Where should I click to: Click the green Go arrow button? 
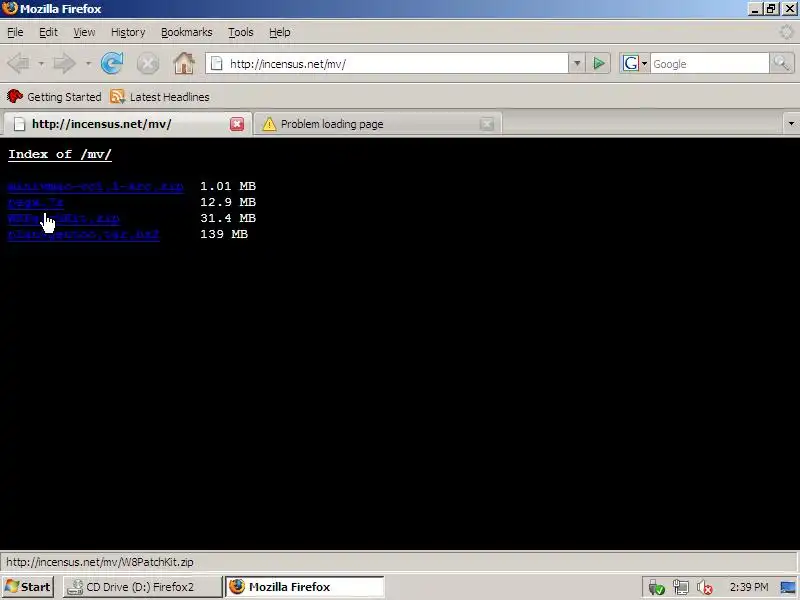pyautogui.click(x=599, y=64)
